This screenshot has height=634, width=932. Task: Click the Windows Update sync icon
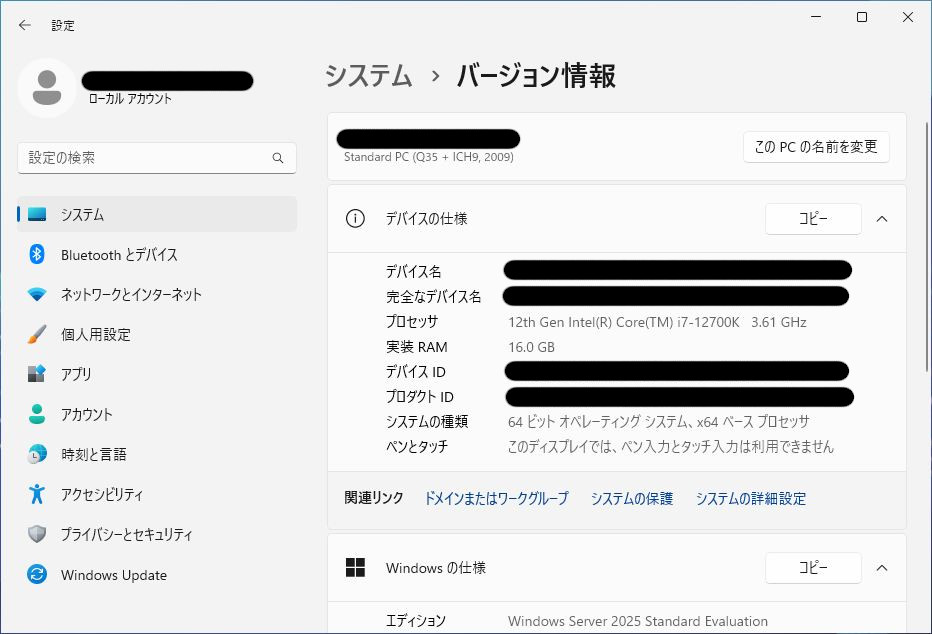pos(37,574)
